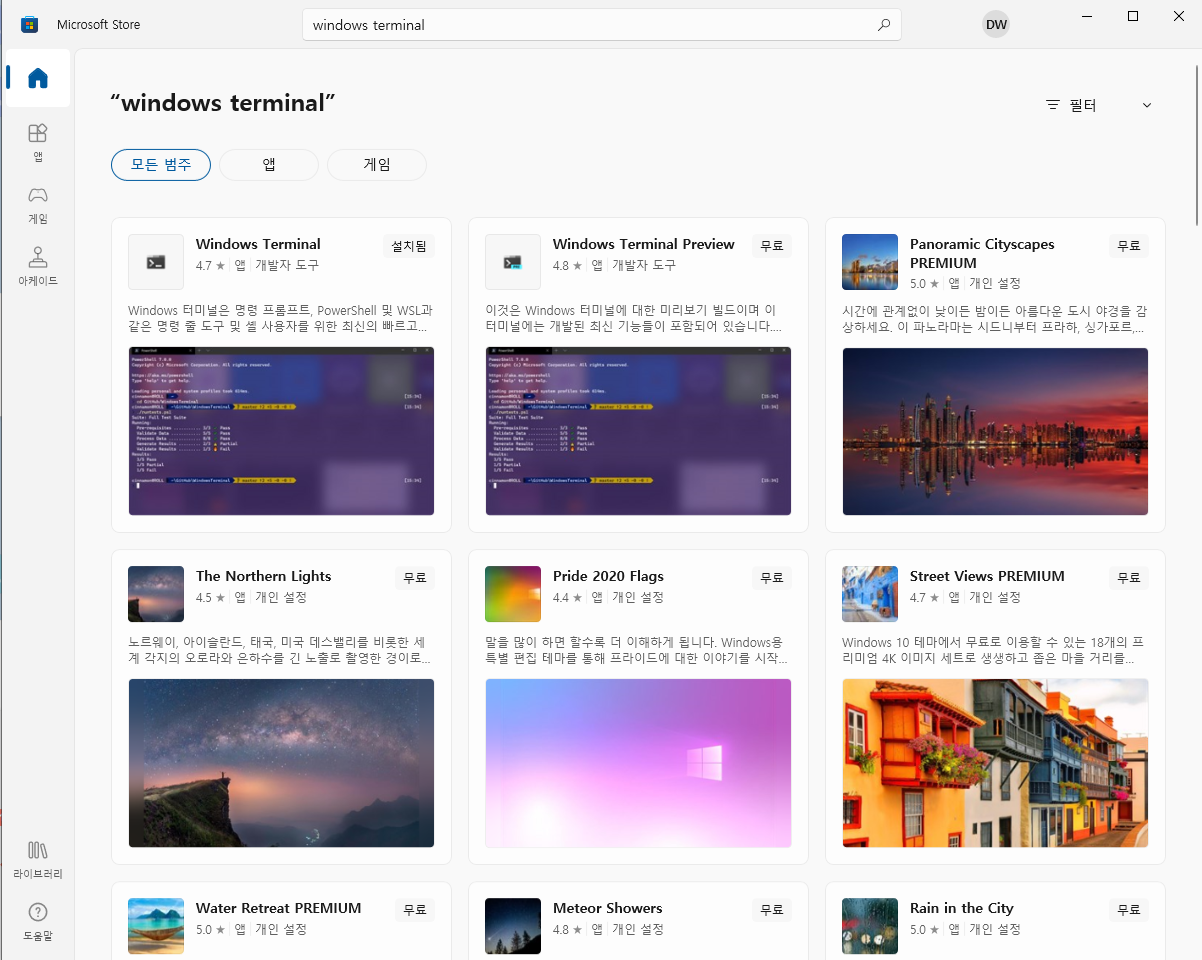The width and height of the screenshot is (1202, 960).
Task: Click the vertical scrollbar thumb
Action: tap(1198, 145)
